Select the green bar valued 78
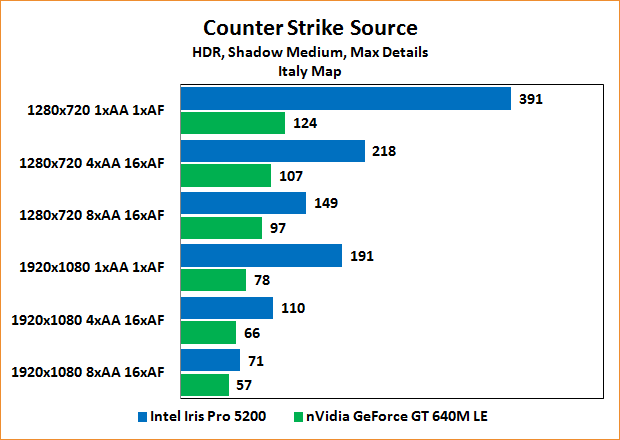Image resolution: width=620 pixels, height=440 pixels. [214, 280]
